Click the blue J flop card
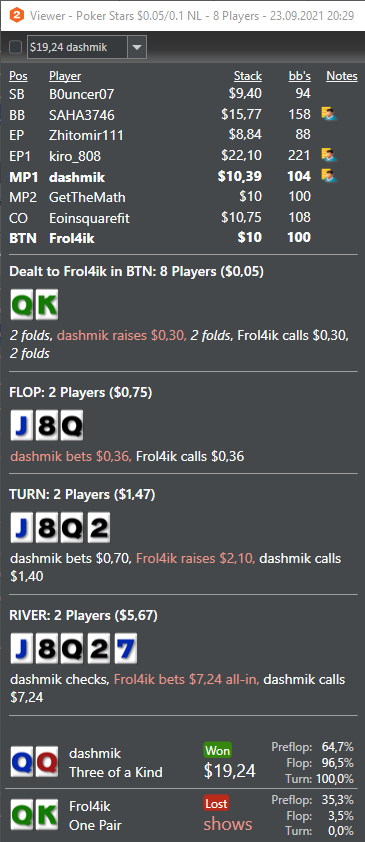This screenshot has height=842, width=365. 22,427
